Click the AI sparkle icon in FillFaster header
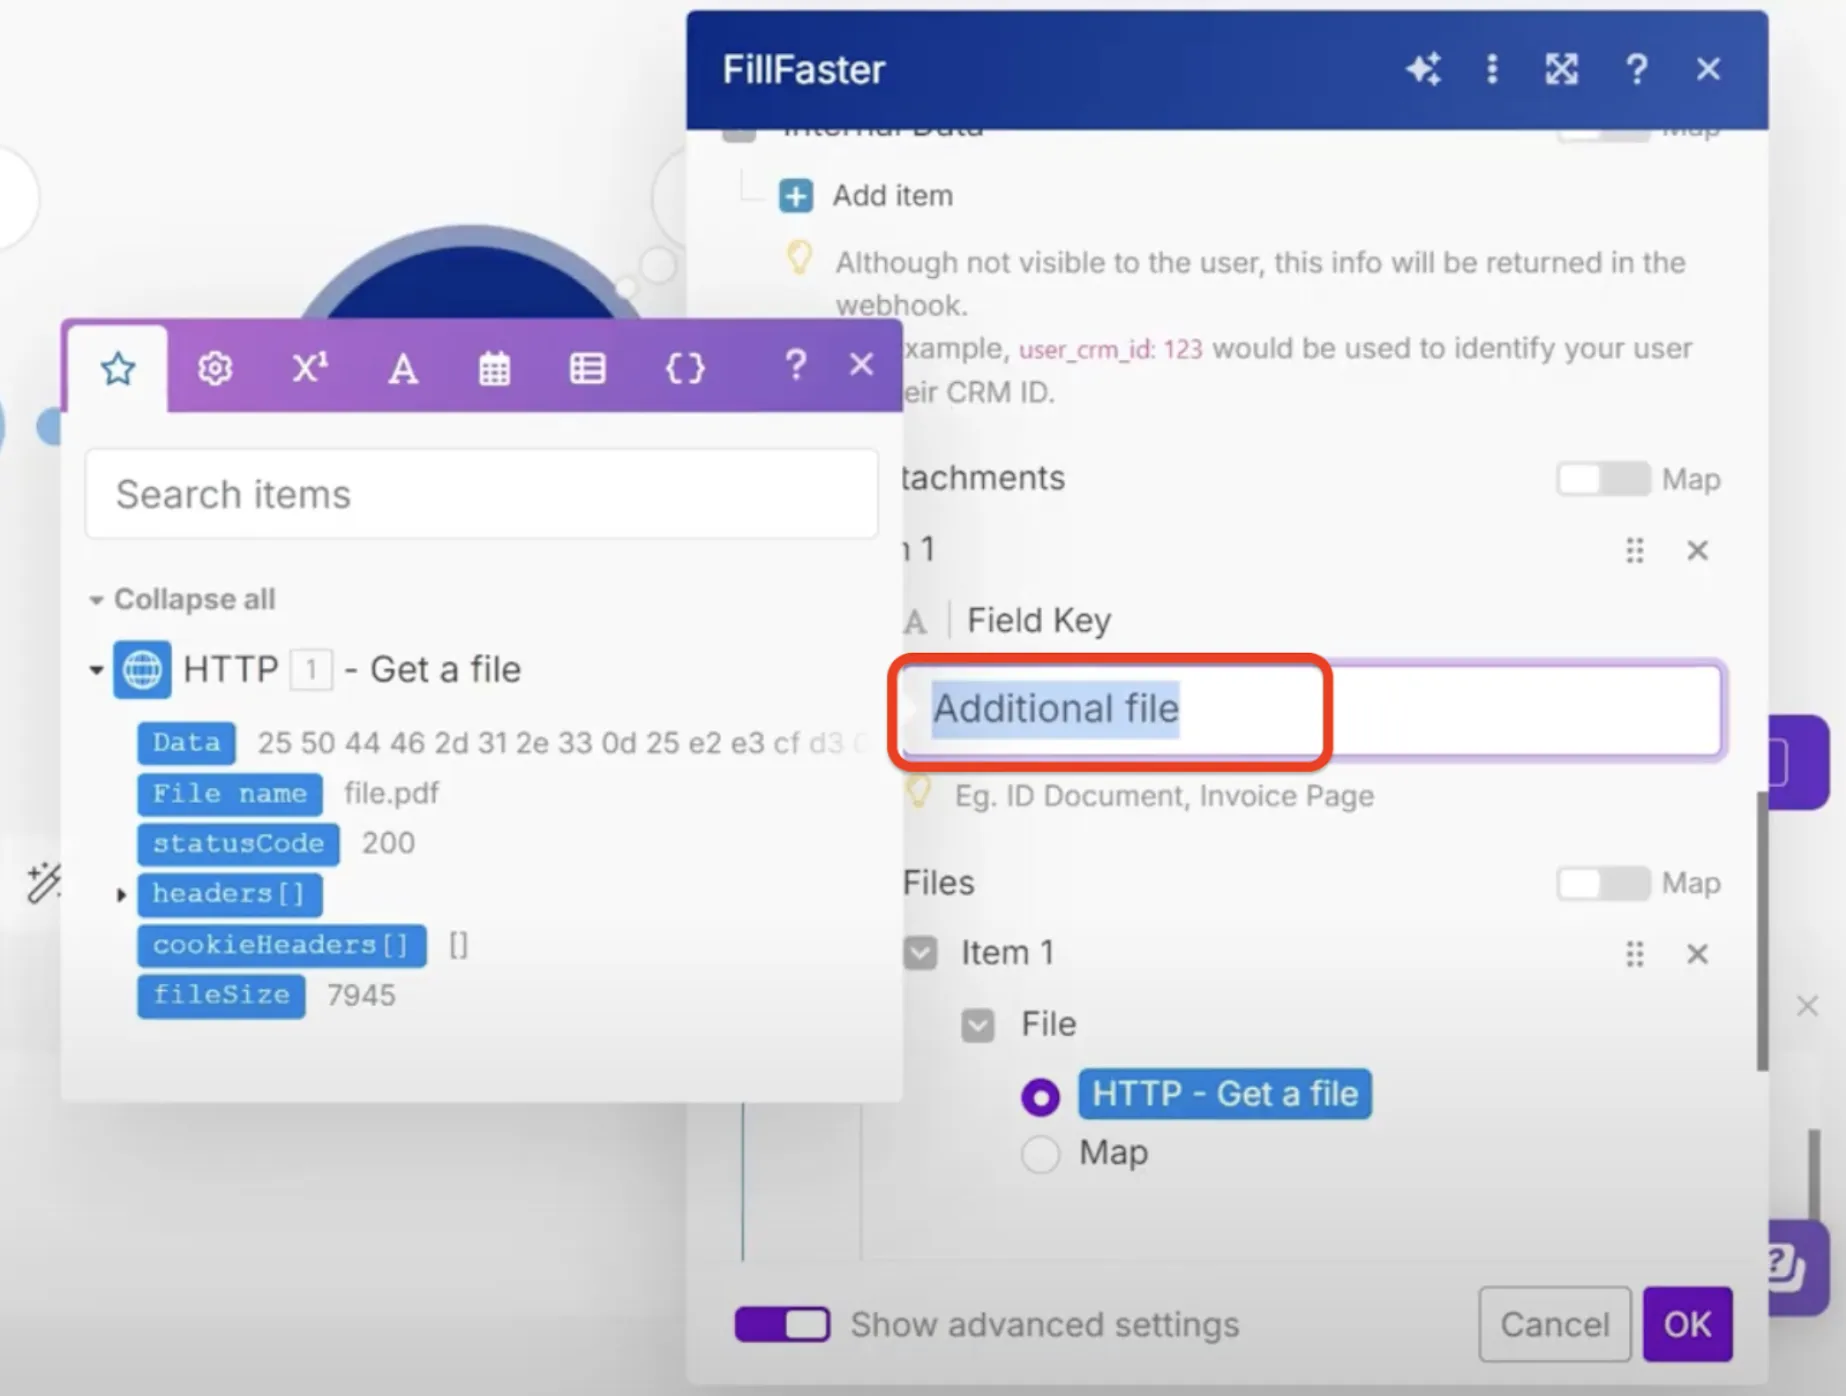Viewport: 1846px width, 1396px height. [x=1423, y=69]
